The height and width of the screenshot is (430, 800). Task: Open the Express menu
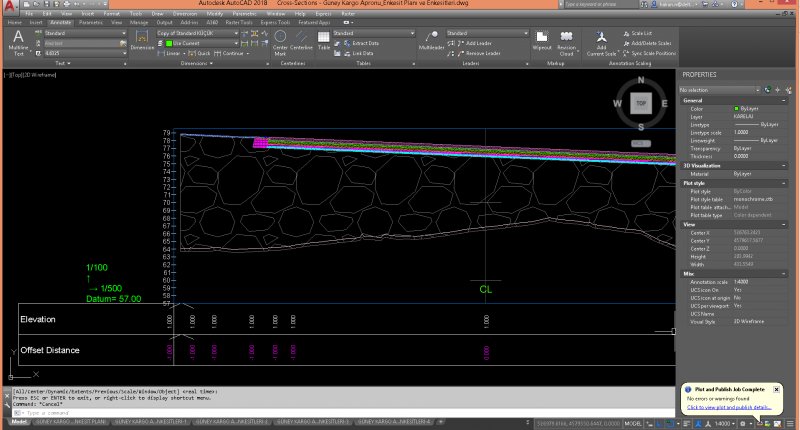tap(322, 14)
